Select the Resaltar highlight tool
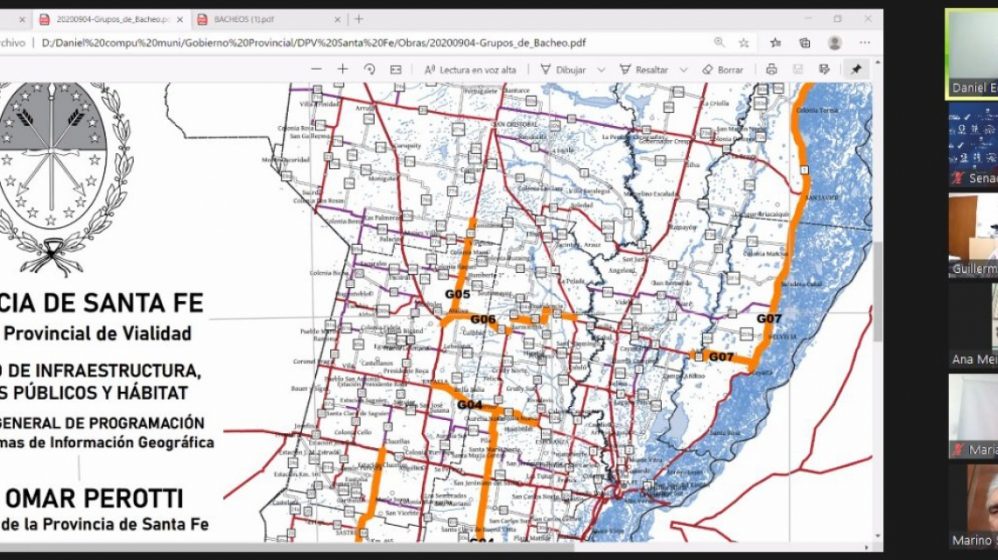Screen dimensions: 998x560 point(643,69)
